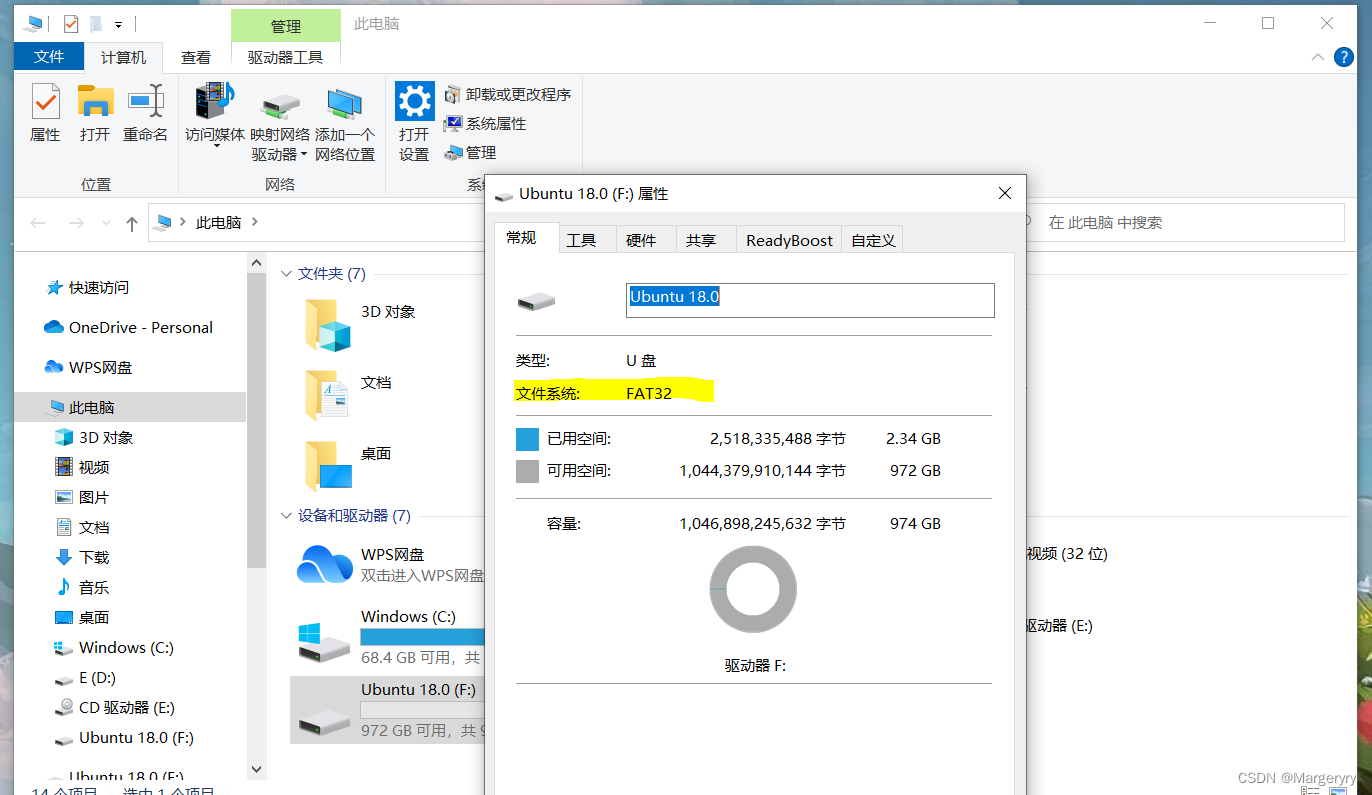Switch to Tools (工具) tab in properties dialog
Screen dimensions: 1372x795
(581, 240)
